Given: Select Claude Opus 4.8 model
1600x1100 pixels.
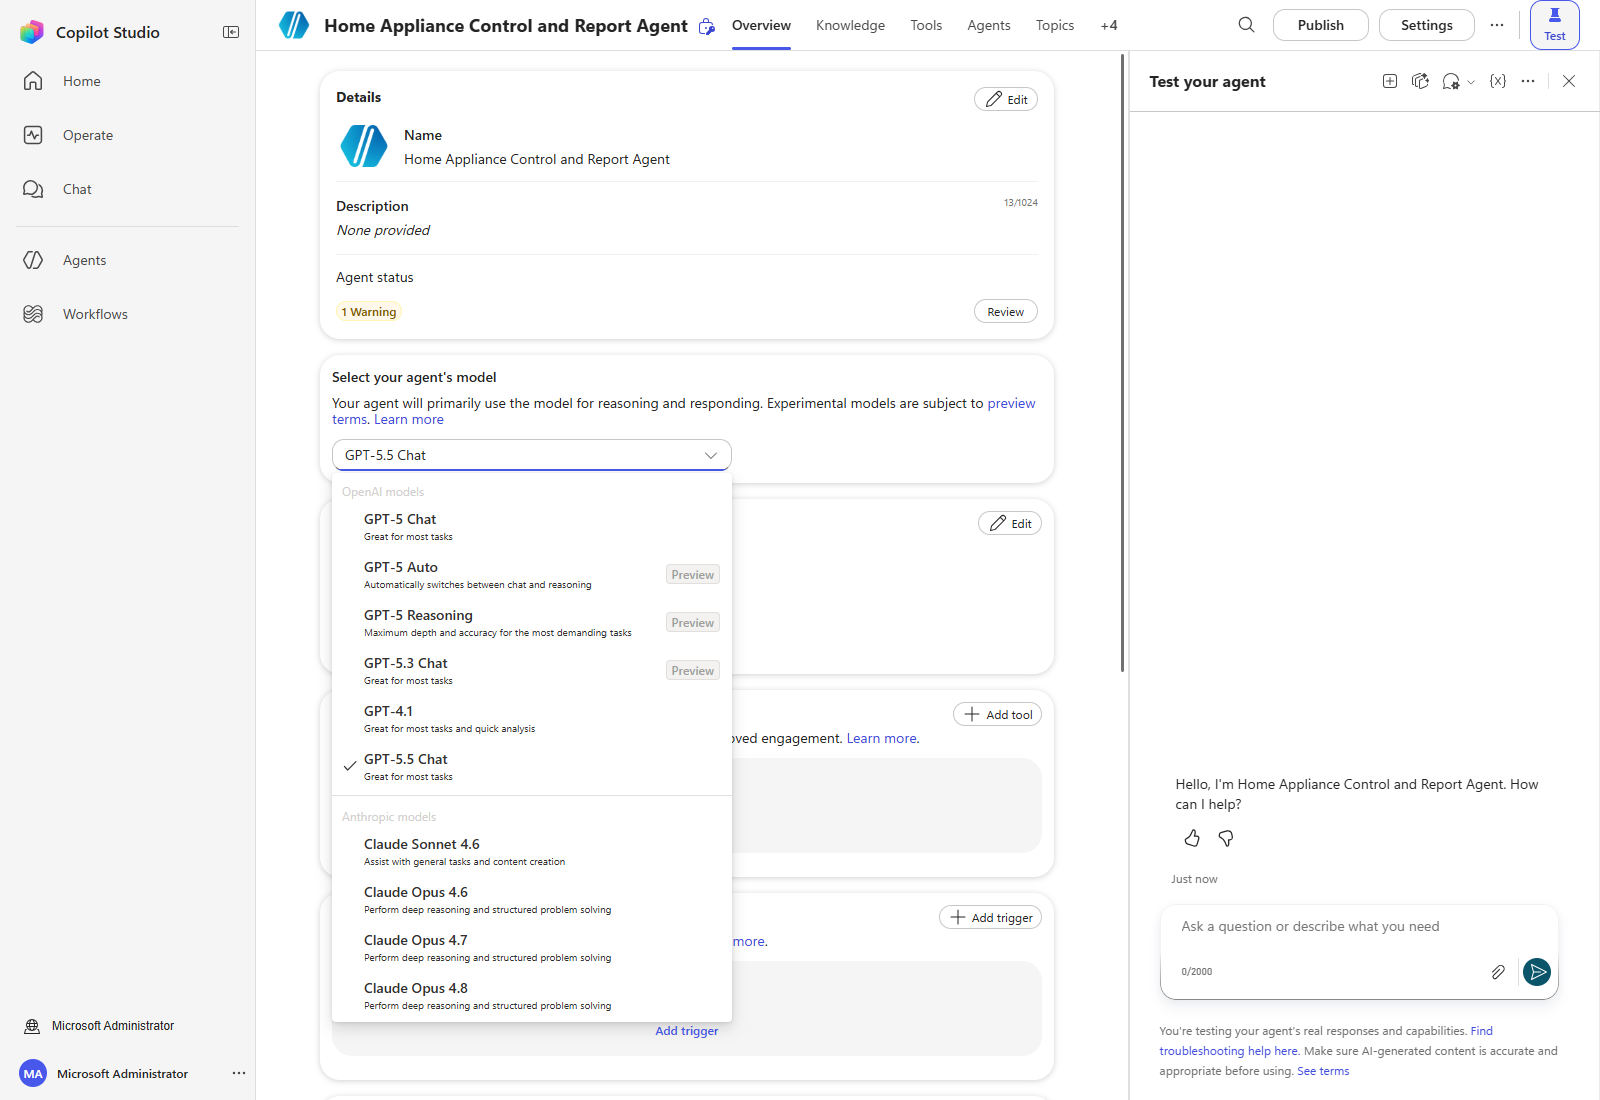Looking at the screenshot, I should 532,996.
